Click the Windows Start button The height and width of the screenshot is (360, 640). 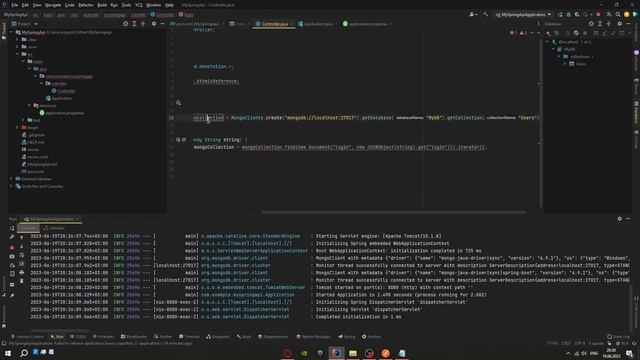[8, 353]
